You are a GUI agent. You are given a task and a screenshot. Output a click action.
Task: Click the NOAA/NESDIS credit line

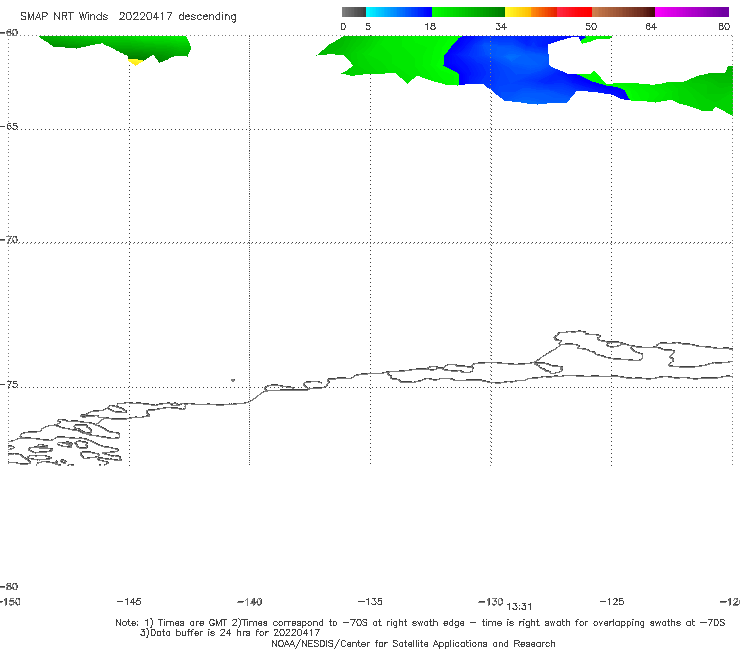click(413, 643)
